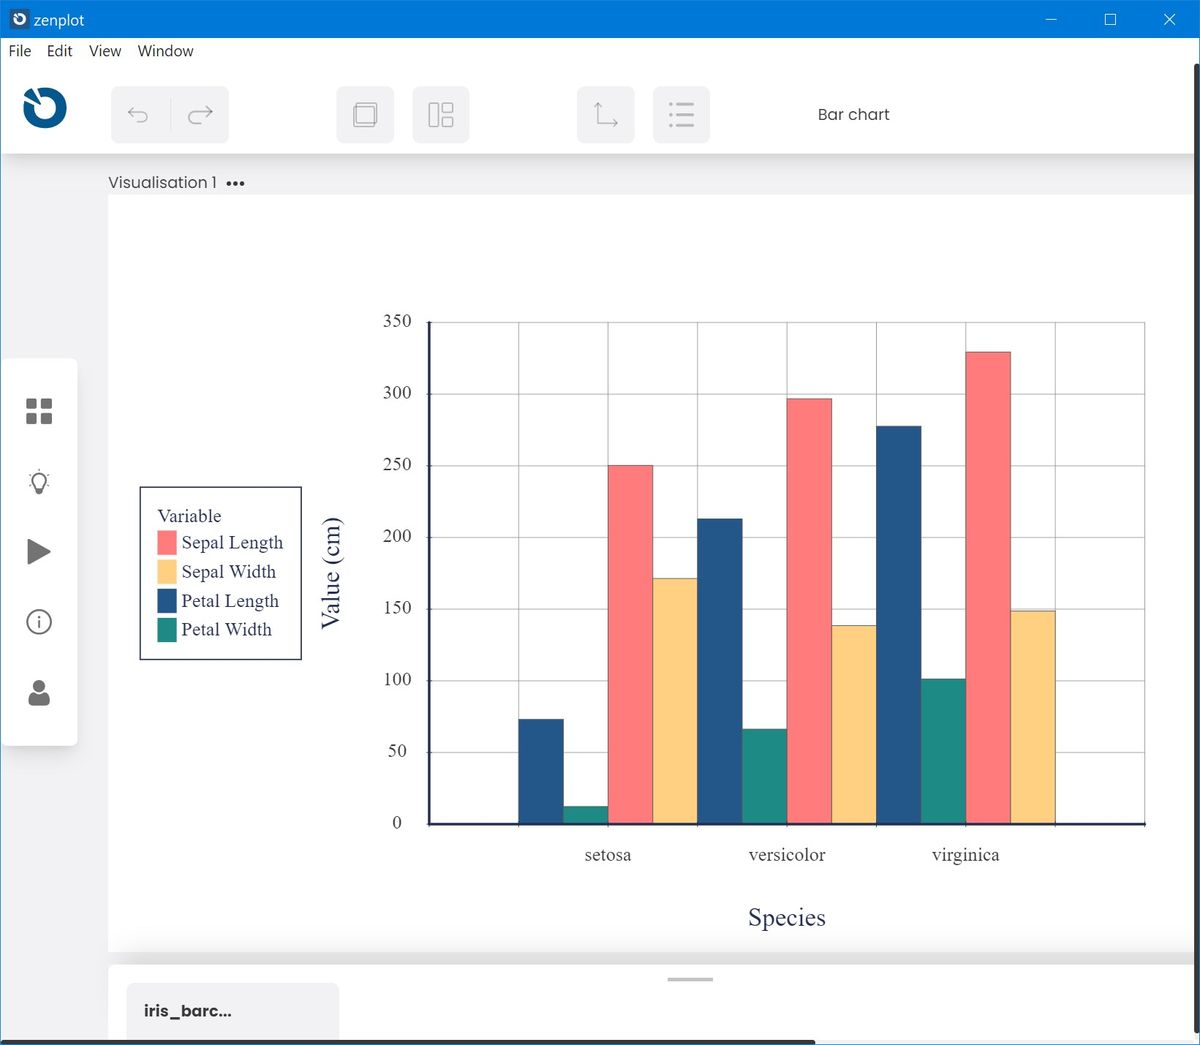1200x1045 pixels.
Task: Select the split layout icon on the toolbar
Action: (x=440, y=114)
